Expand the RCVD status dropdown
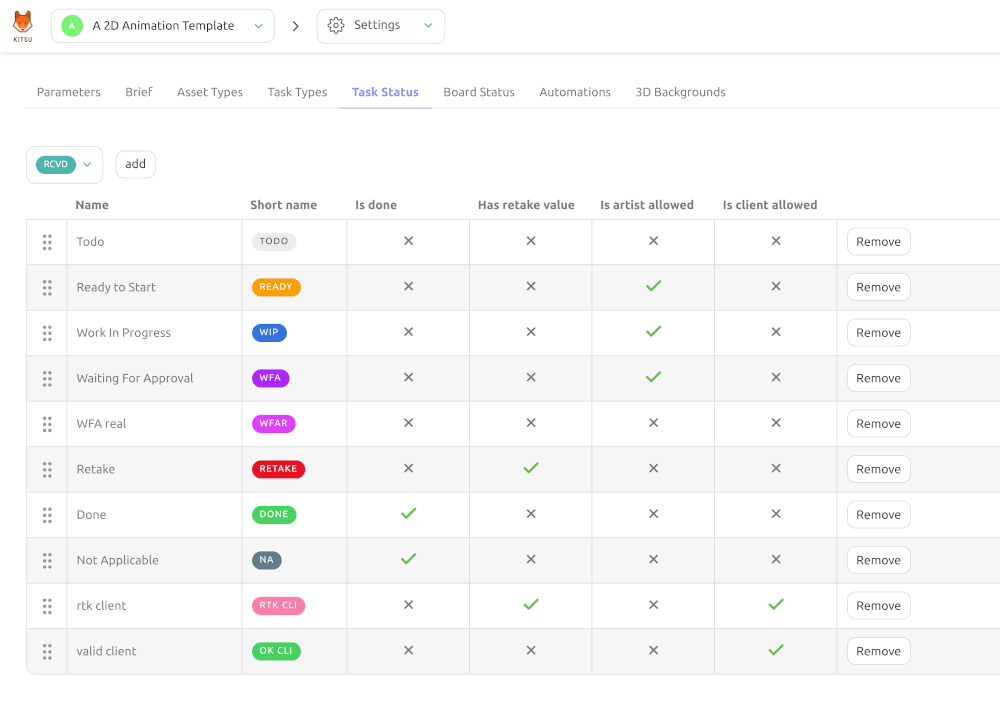 click(64, 164)
